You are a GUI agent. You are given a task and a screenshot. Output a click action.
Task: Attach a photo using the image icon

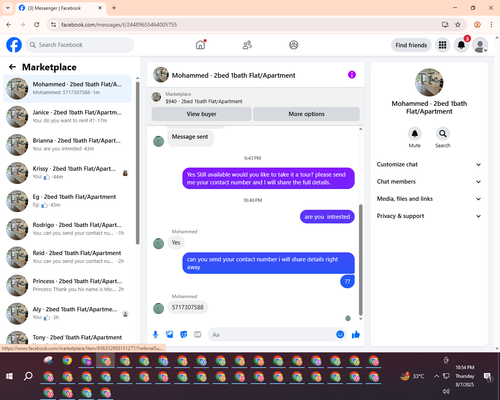coord(170,334)
